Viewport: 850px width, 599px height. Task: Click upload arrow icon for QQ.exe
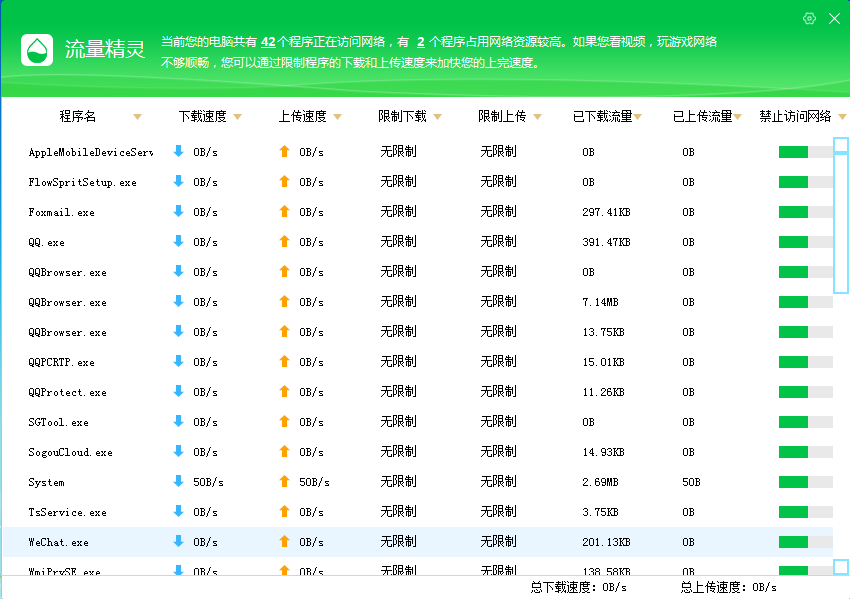[285, 241]
